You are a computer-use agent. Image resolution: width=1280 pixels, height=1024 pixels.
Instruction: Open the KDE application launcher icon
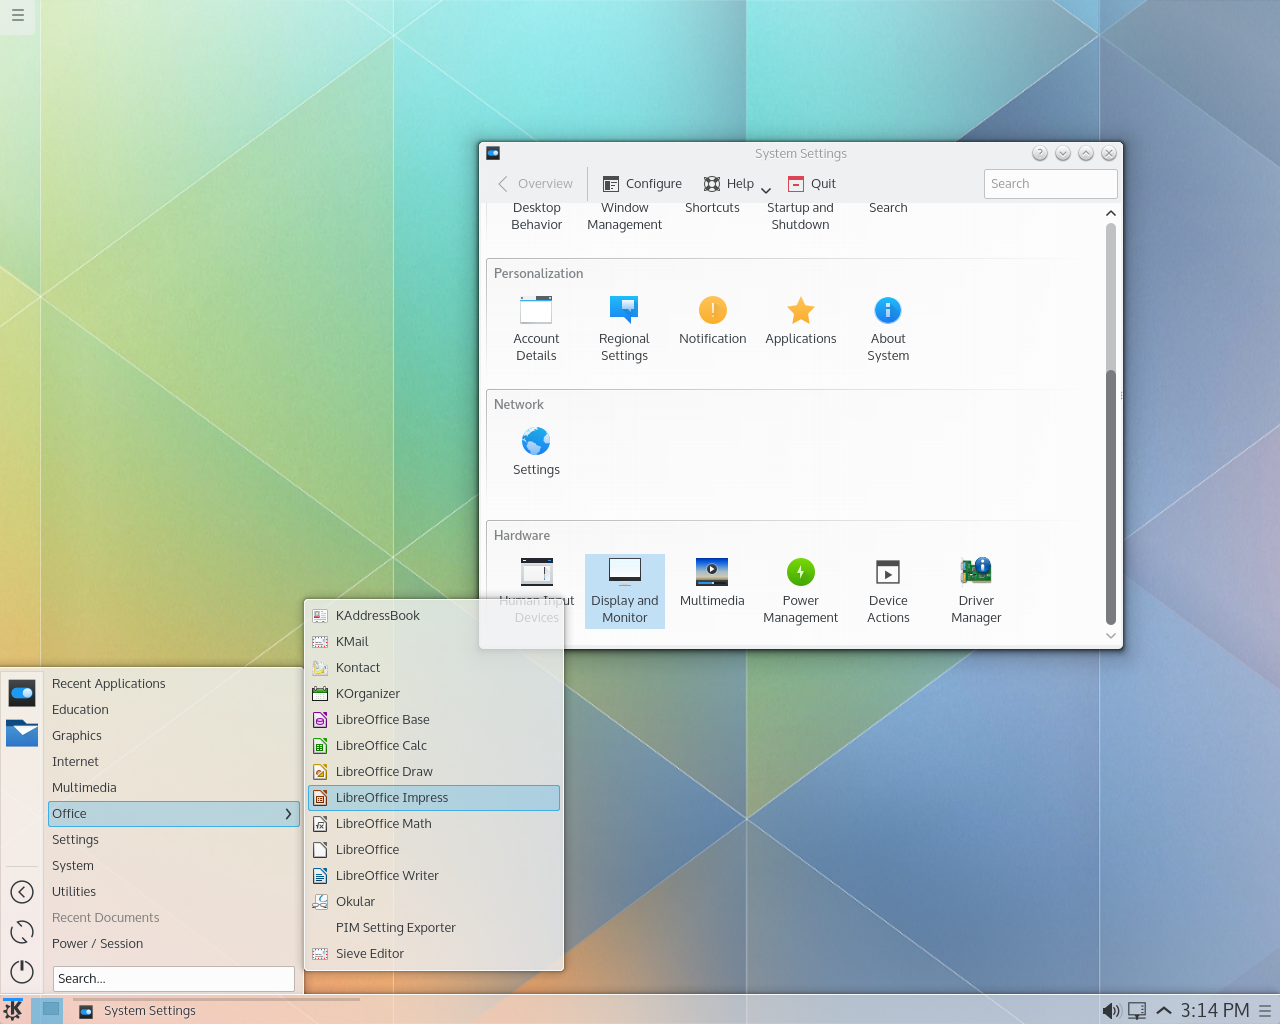click(14, 1010)
